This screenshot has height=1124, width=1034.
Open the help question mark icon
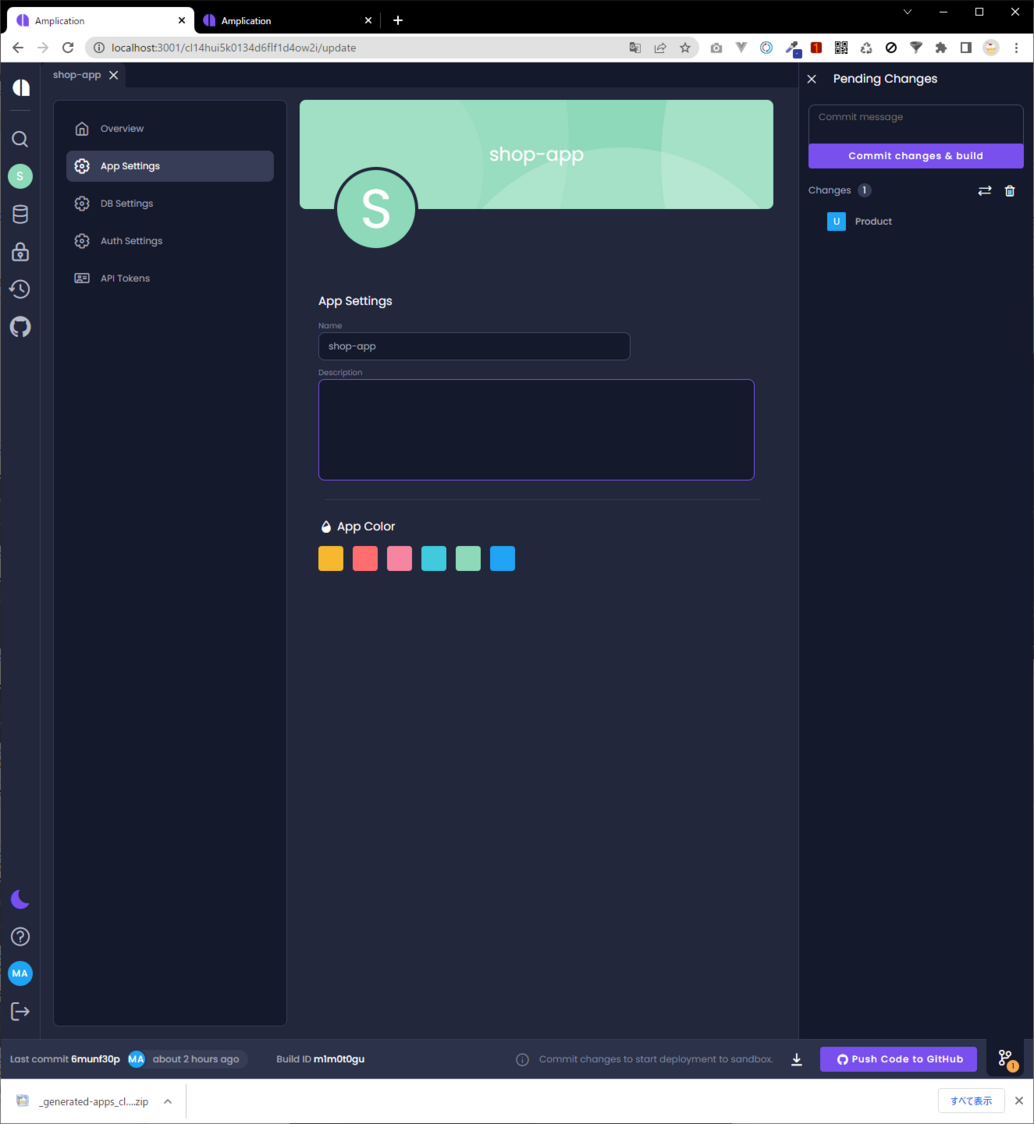(20, 936)
